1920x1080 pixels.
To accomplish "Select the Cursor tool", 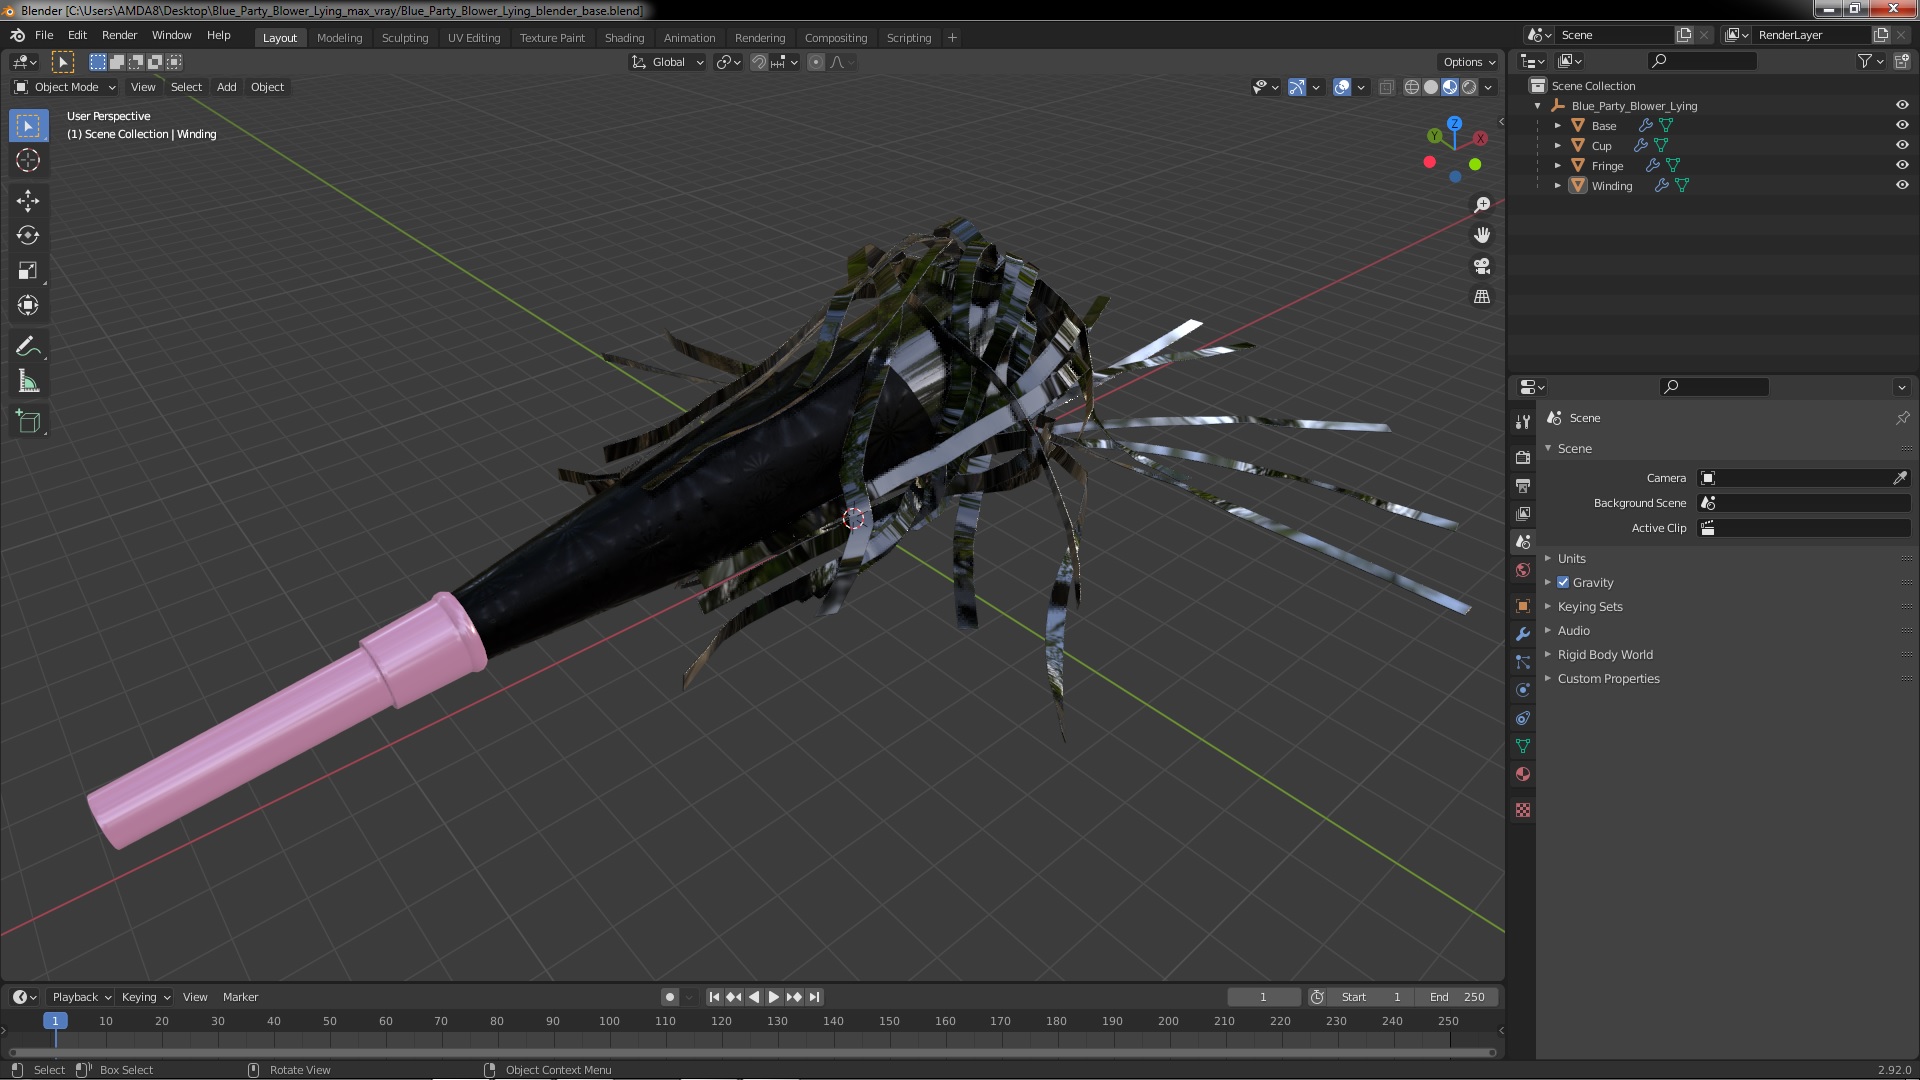I will 28,160.
